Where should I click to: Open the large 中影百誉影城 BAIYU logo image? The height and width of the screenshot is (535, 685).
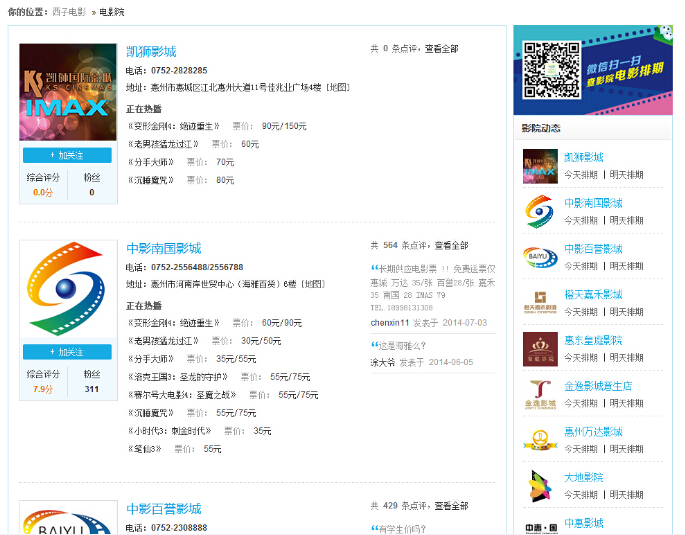68,518
